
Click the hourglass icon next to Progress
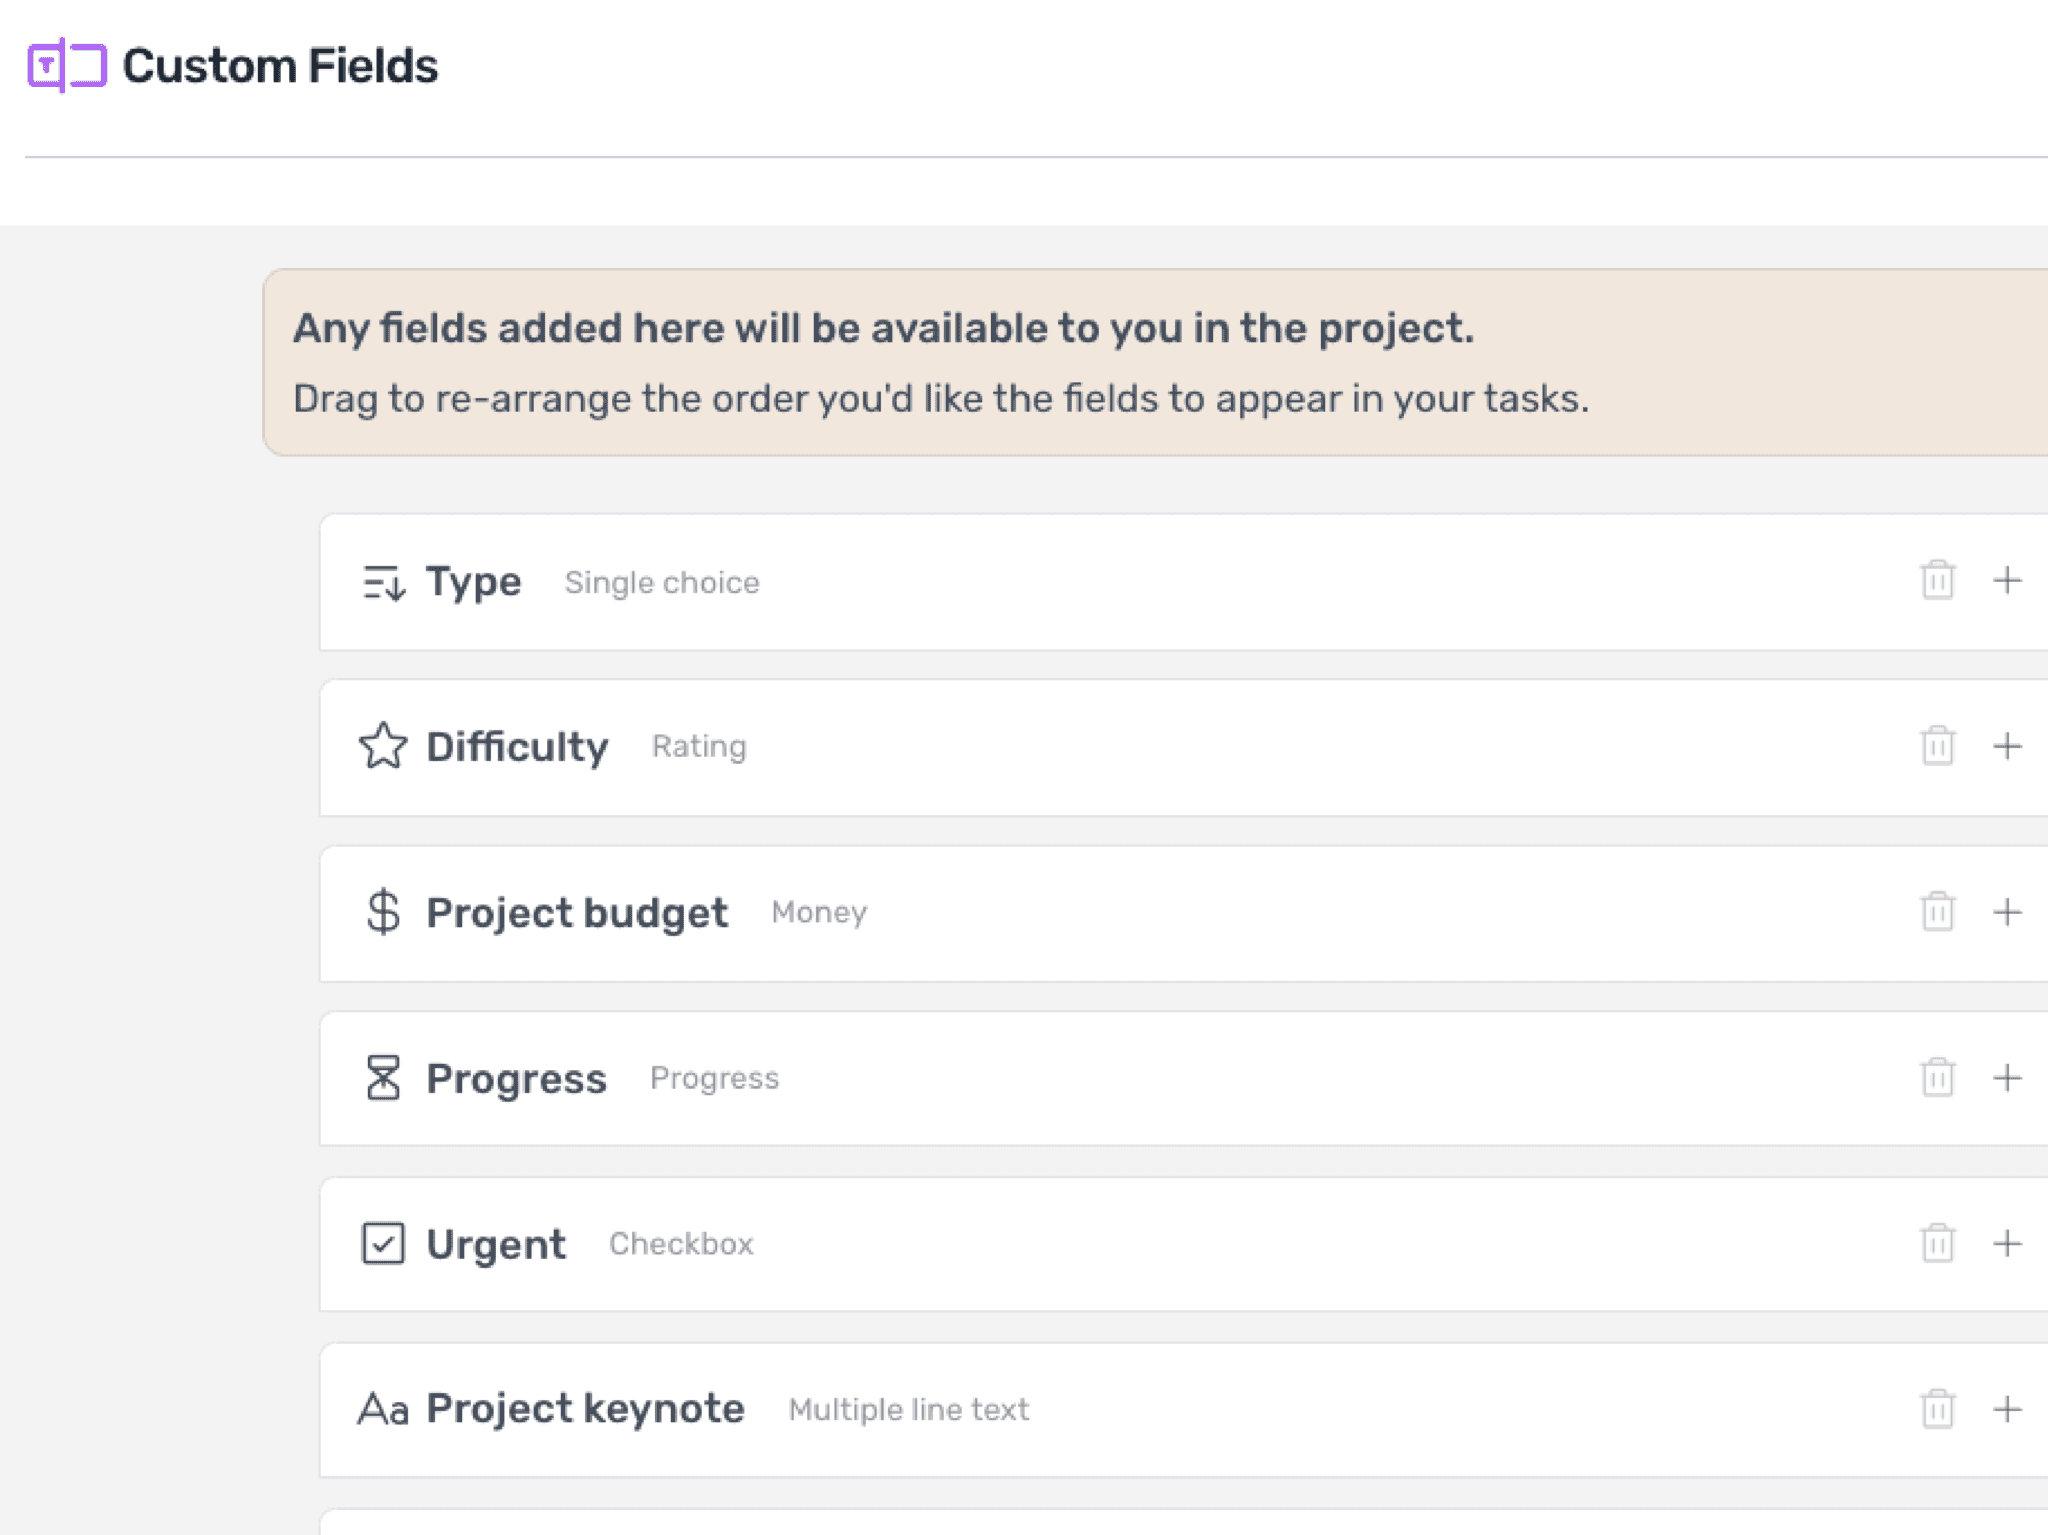384,1078
